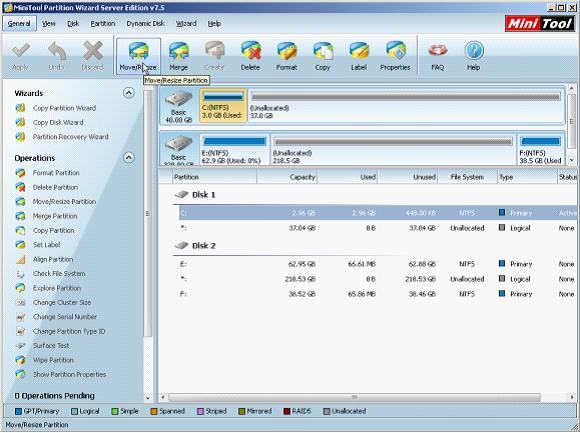Select the E: partition row
Image resolution: width=580 pixels, height=433 pixels.
378,264
